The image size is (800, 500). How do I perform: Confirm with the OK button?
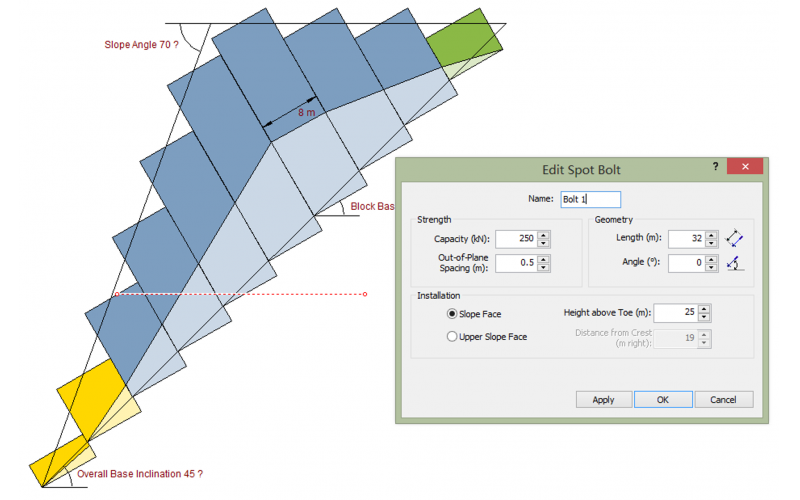661,399
